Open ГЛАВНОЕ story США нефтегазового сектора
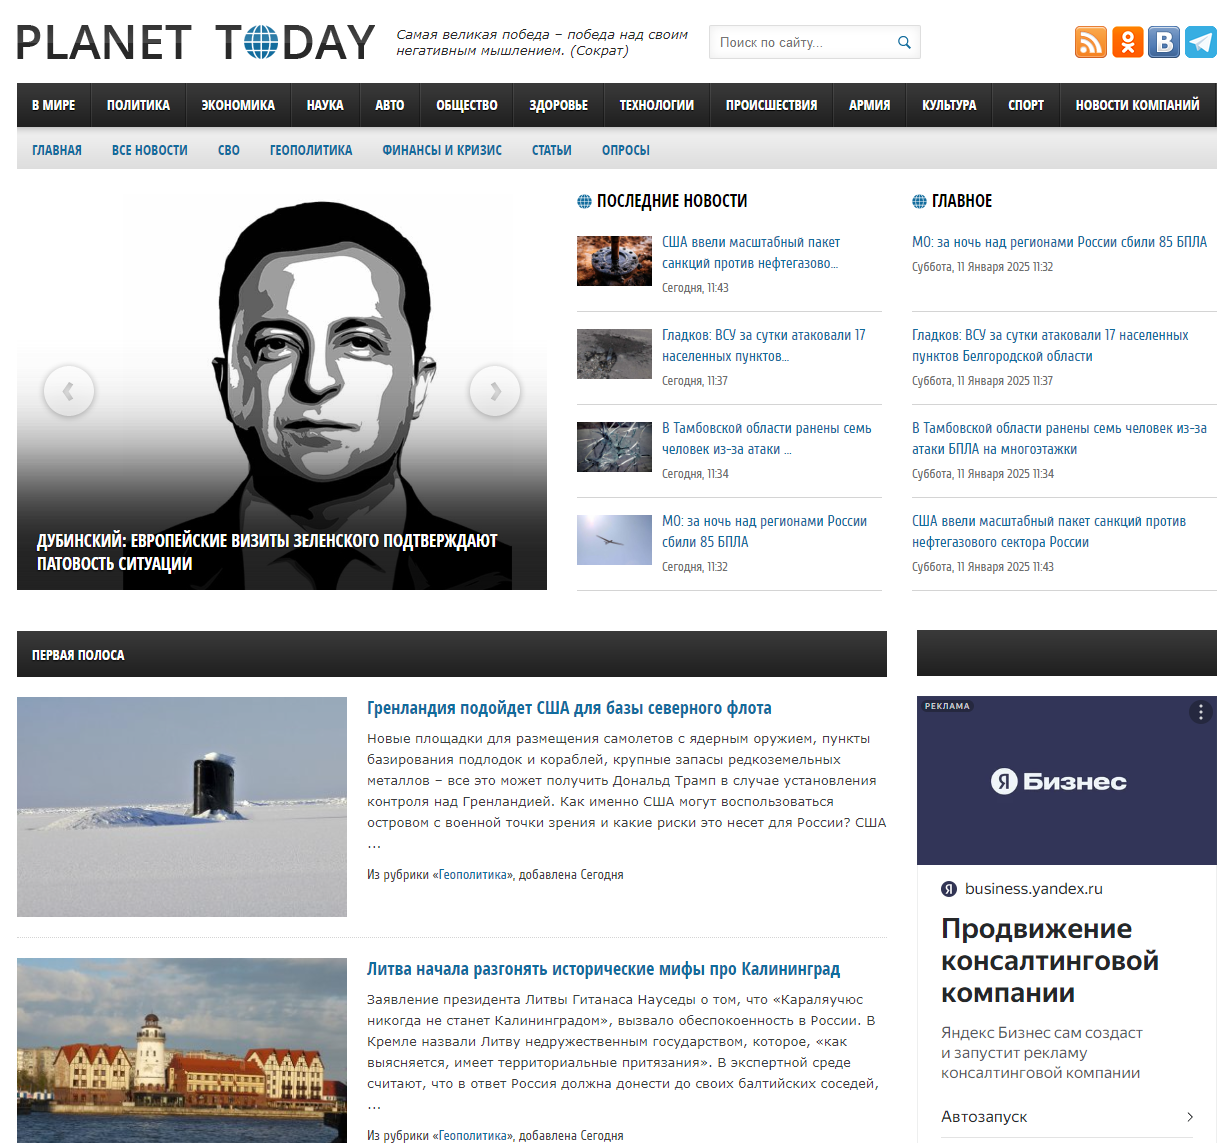Viewport: 1230px width, 1143px height. pos(1049,532)
